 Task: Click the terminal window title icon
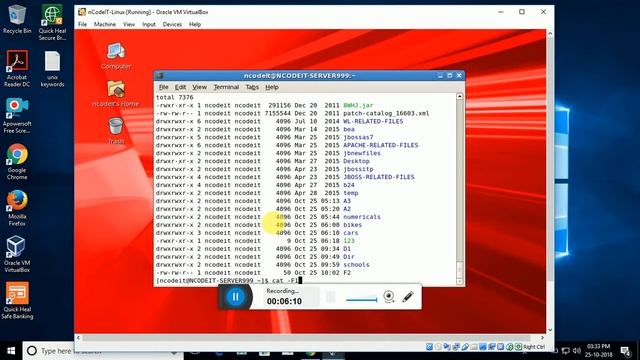point(160,76)
